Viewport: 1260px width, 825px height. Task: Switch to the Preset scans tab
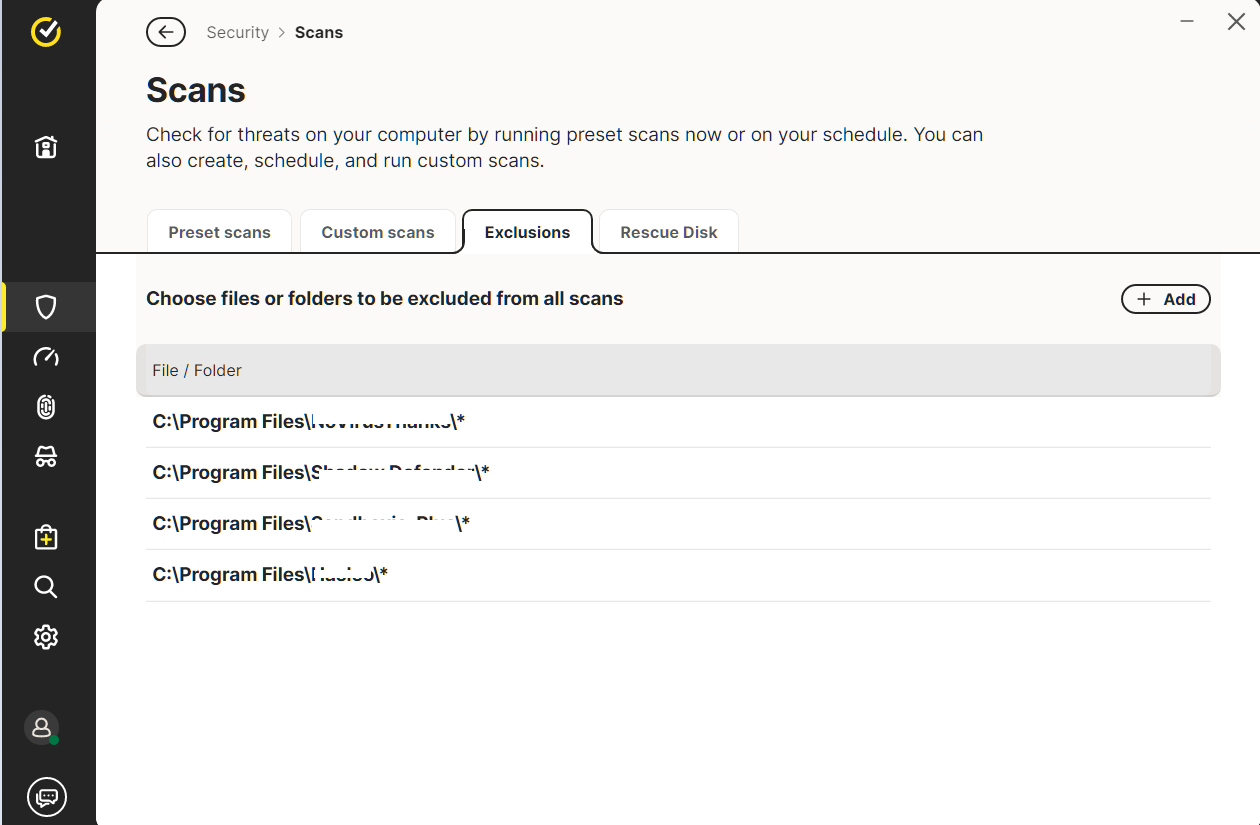point(219,232)
